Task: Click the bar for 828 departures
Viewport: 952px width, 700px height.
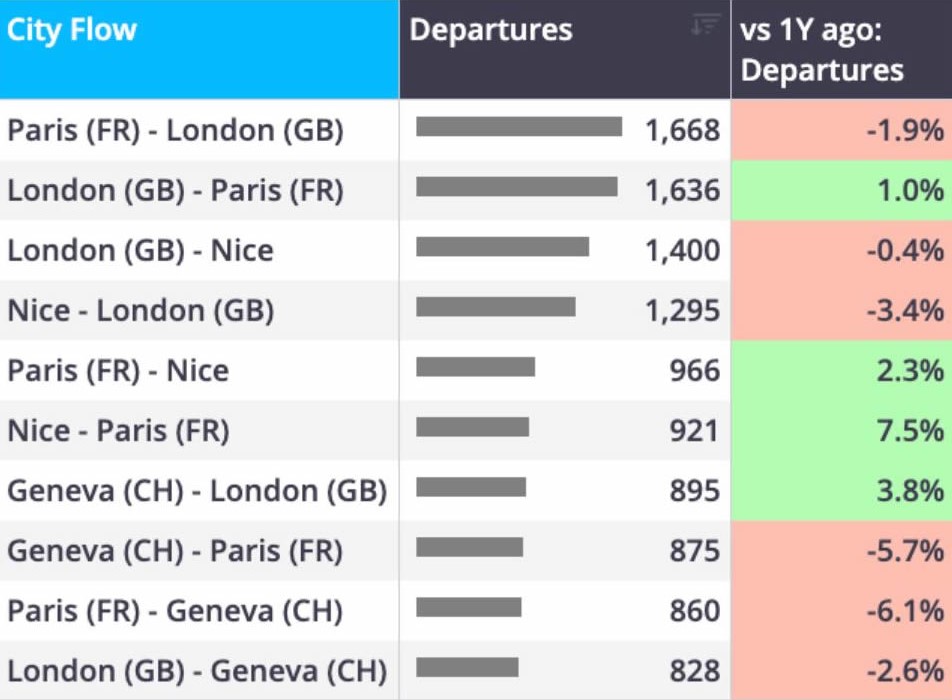Action: point(467,667)
